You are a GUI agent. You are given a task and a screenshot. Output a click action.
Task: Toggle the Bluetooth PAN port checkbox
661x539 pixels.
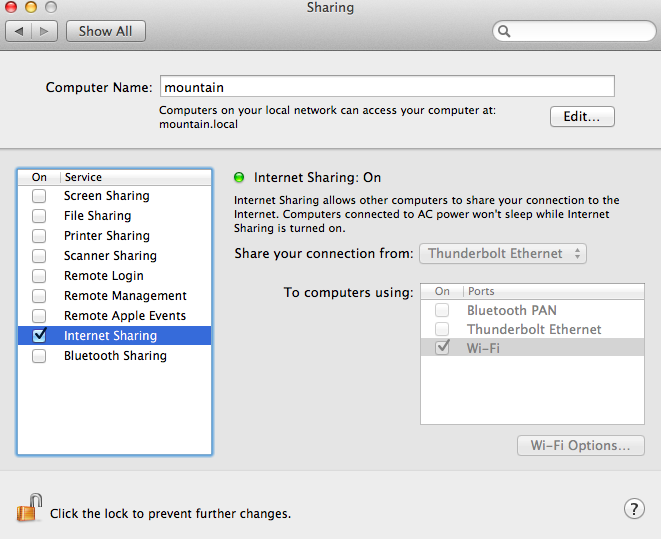point(442,310)
